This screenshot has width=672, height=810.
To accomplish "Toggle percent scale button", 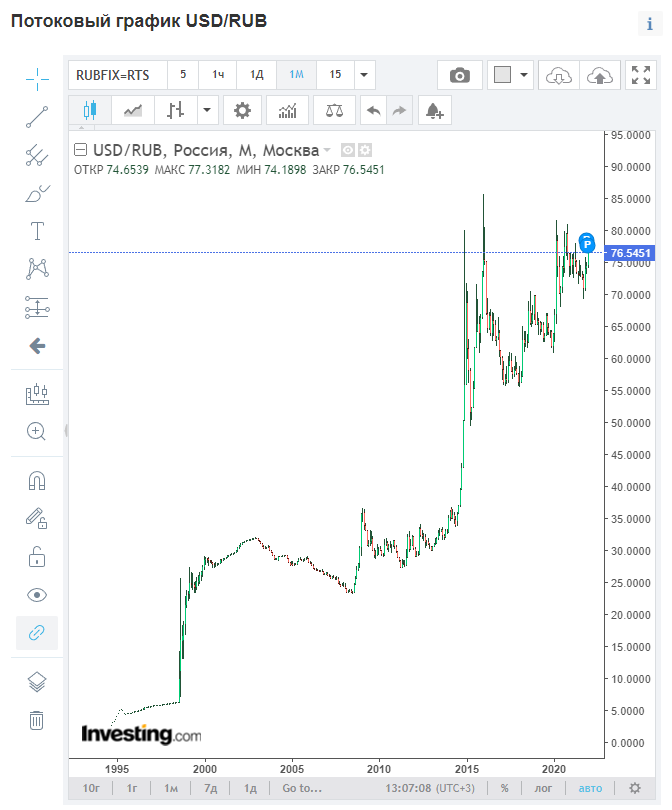I will (x=505, y=788).
